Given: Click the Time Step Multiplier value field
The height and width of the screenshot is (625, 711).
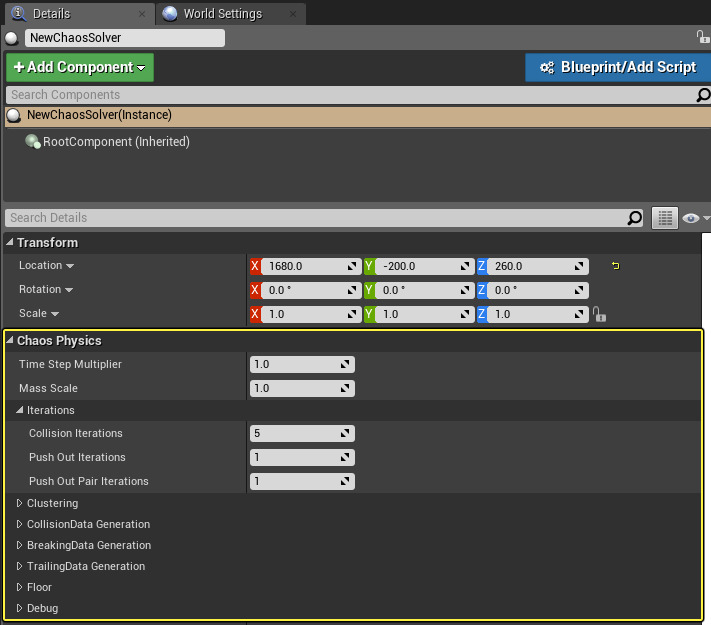Looking at the screenshot, I should 295,364.
